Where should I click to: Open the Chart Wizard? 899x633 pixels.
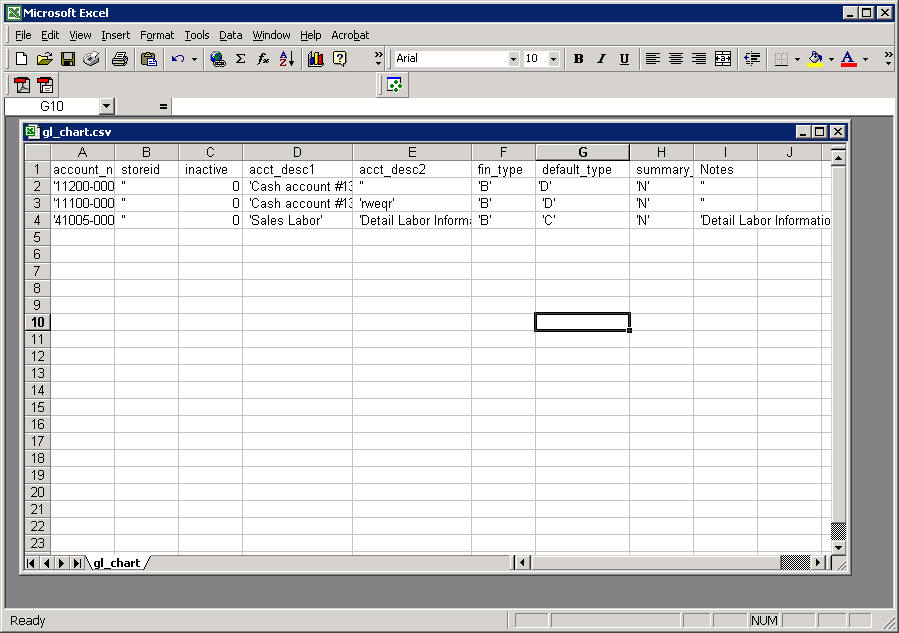coord(315,59)
